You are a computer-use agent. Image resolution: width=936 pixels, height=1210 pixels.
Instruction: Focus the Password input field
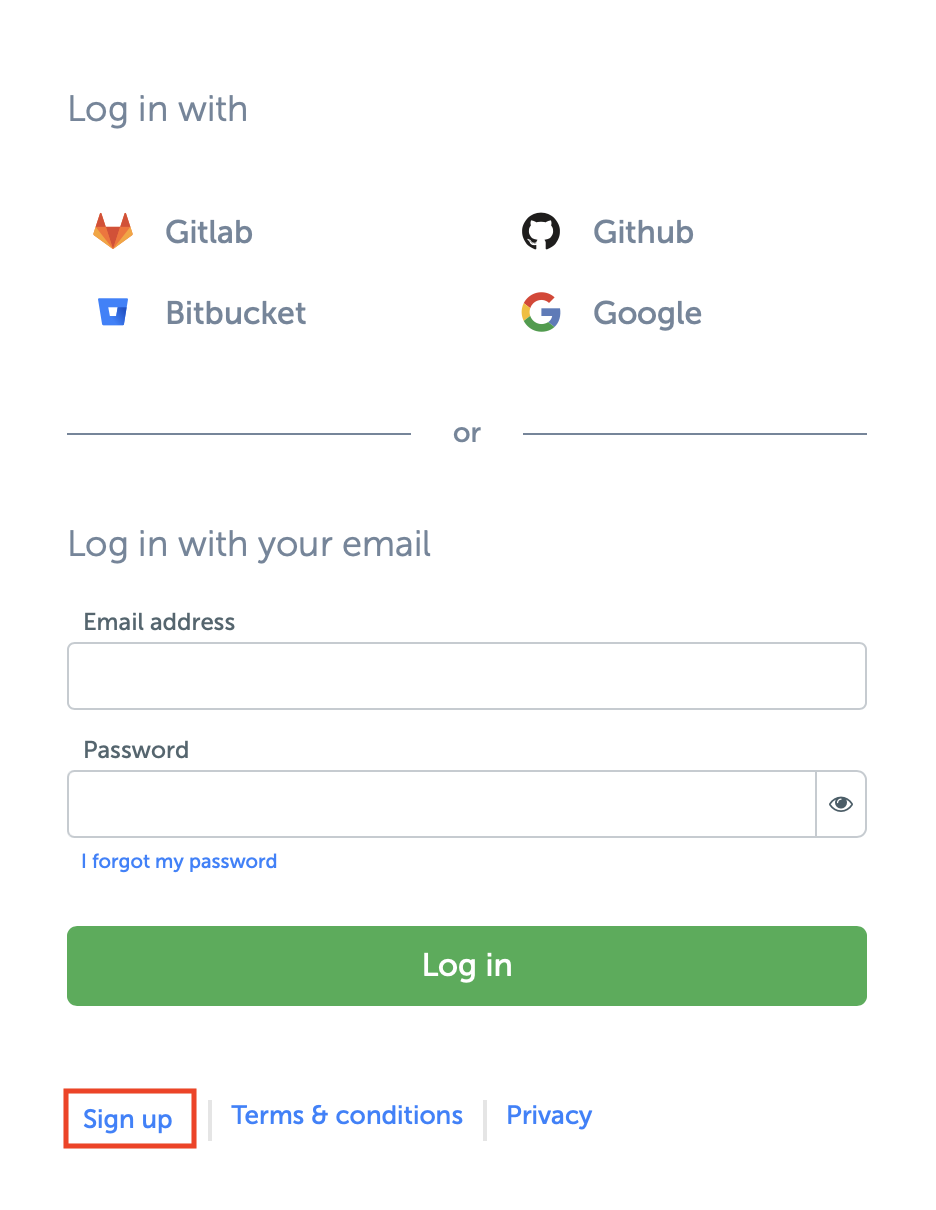pyautogui.click(x=441, y=804)
